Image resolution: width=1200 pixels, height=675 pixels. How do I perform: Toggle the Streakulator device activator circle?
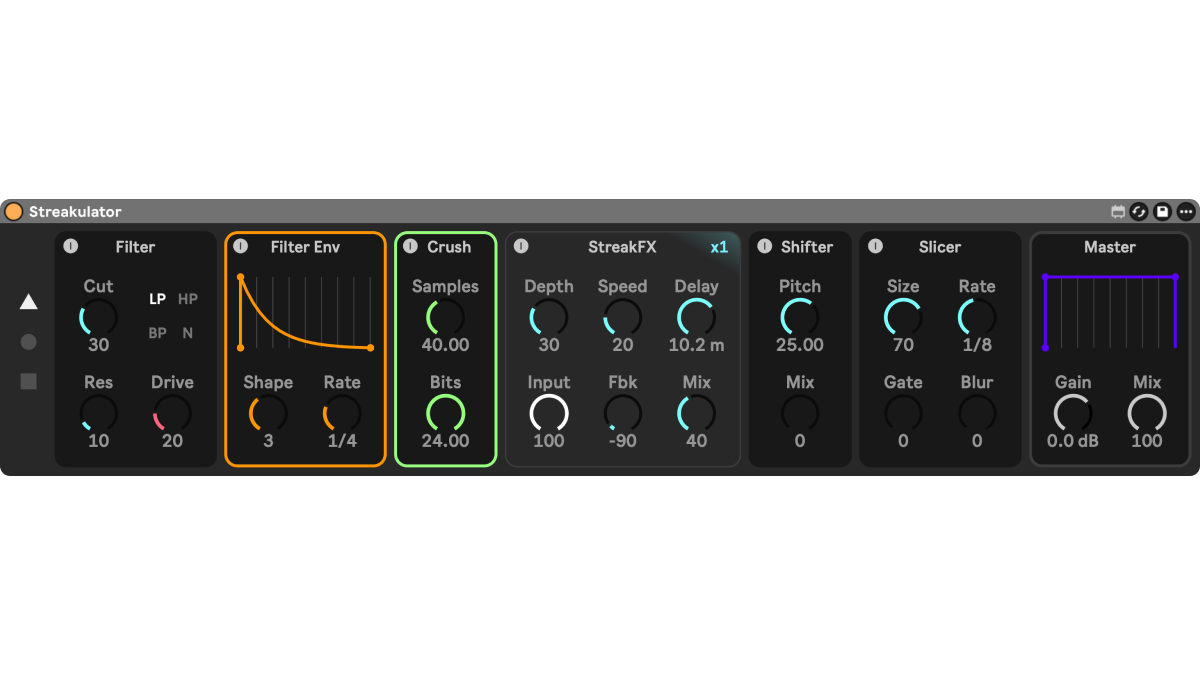pyautogui.click(x=13, y=212)
